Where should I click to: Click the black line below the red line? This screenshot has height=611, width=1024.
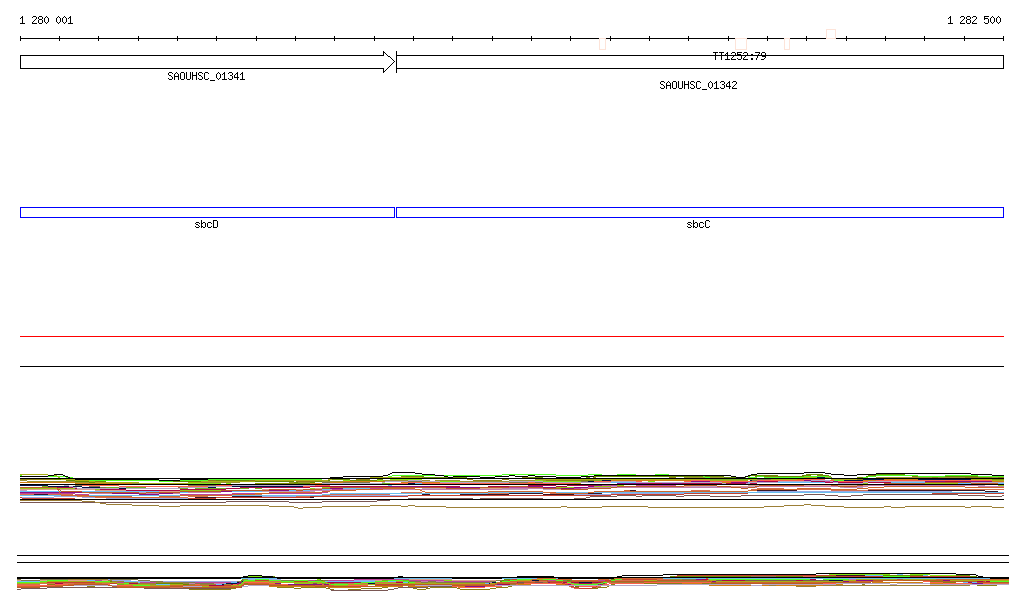point(512,366)
